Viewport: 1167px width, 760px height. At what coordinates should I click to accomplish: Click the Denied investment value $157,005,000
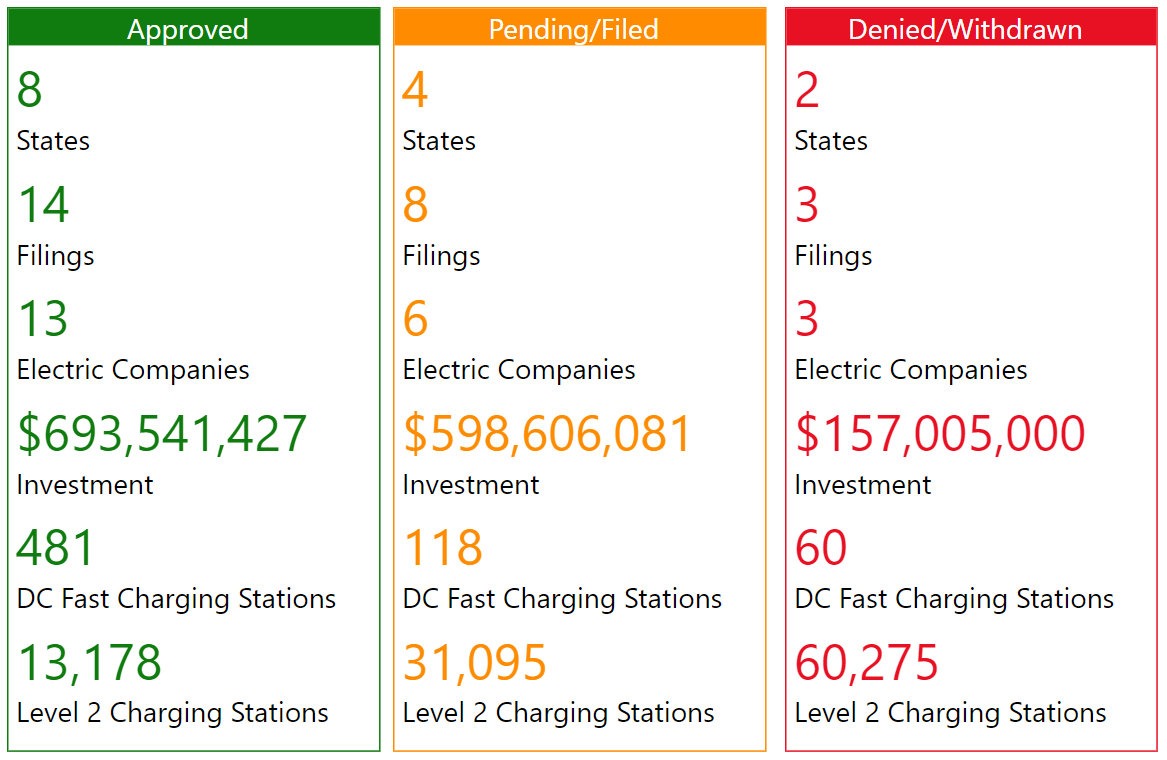click(x=940, y=434)
